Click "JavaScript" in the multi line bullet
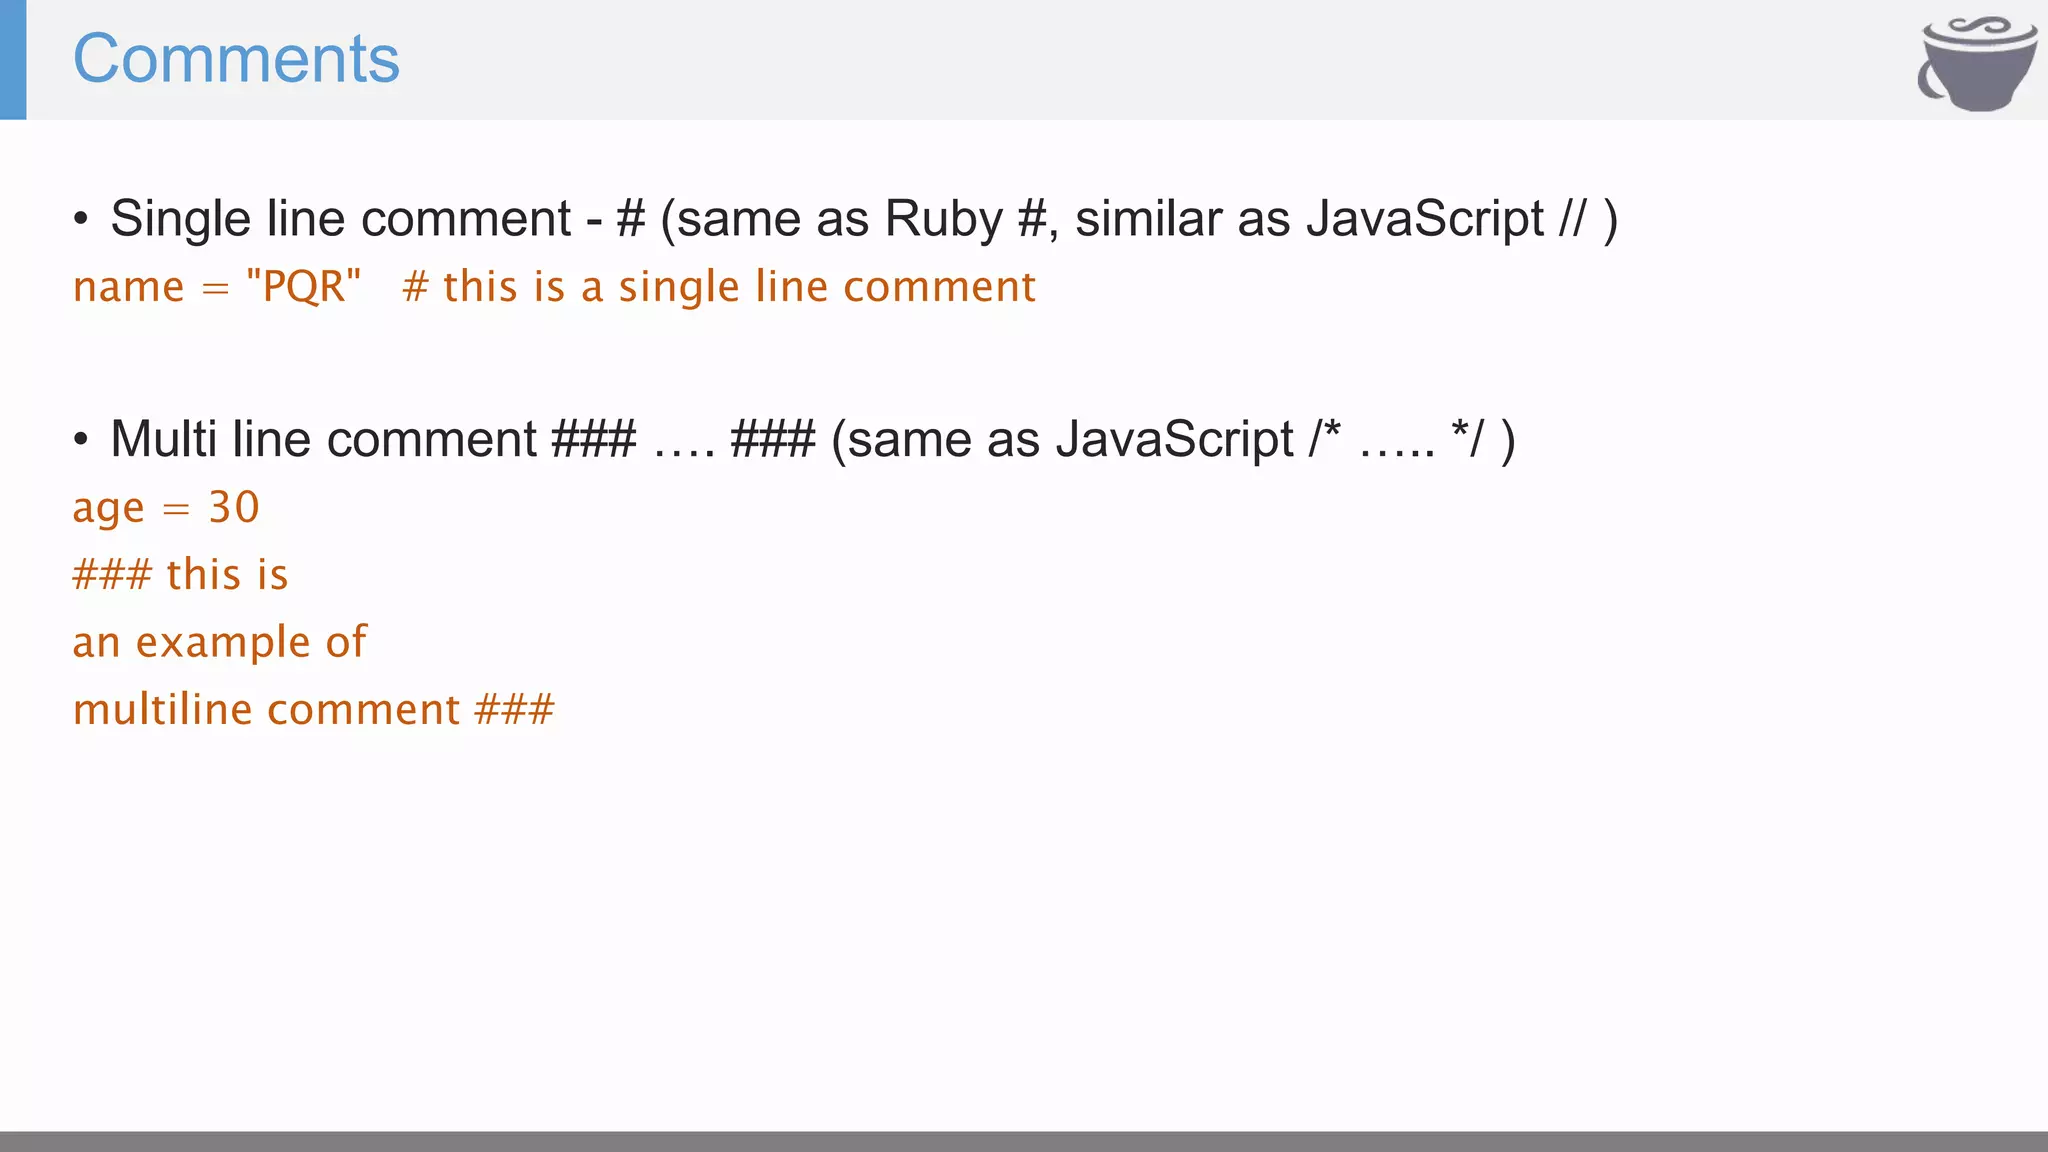2048x1152 pixels. (x=1174, y=439)
